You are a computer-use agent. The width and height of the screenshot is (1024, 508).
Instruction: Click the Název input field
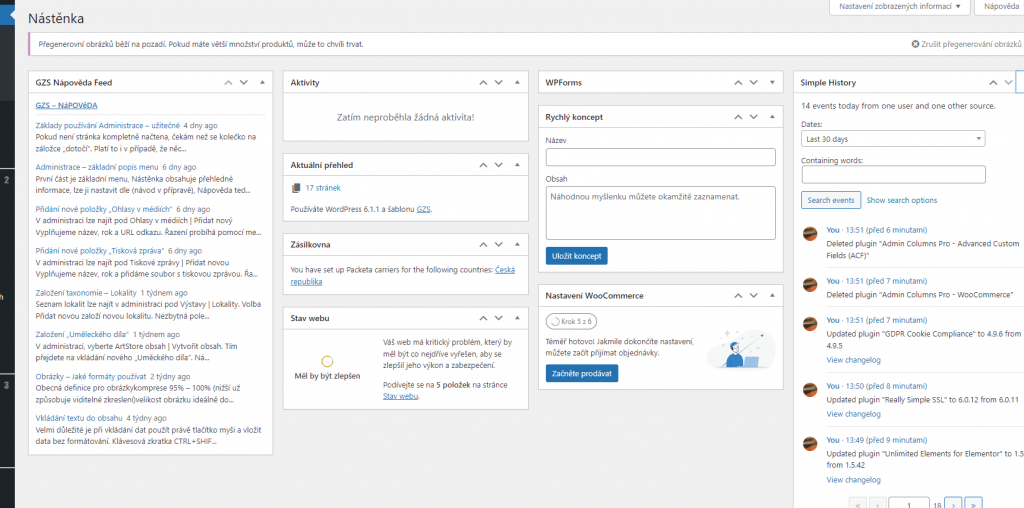(660, 157)
